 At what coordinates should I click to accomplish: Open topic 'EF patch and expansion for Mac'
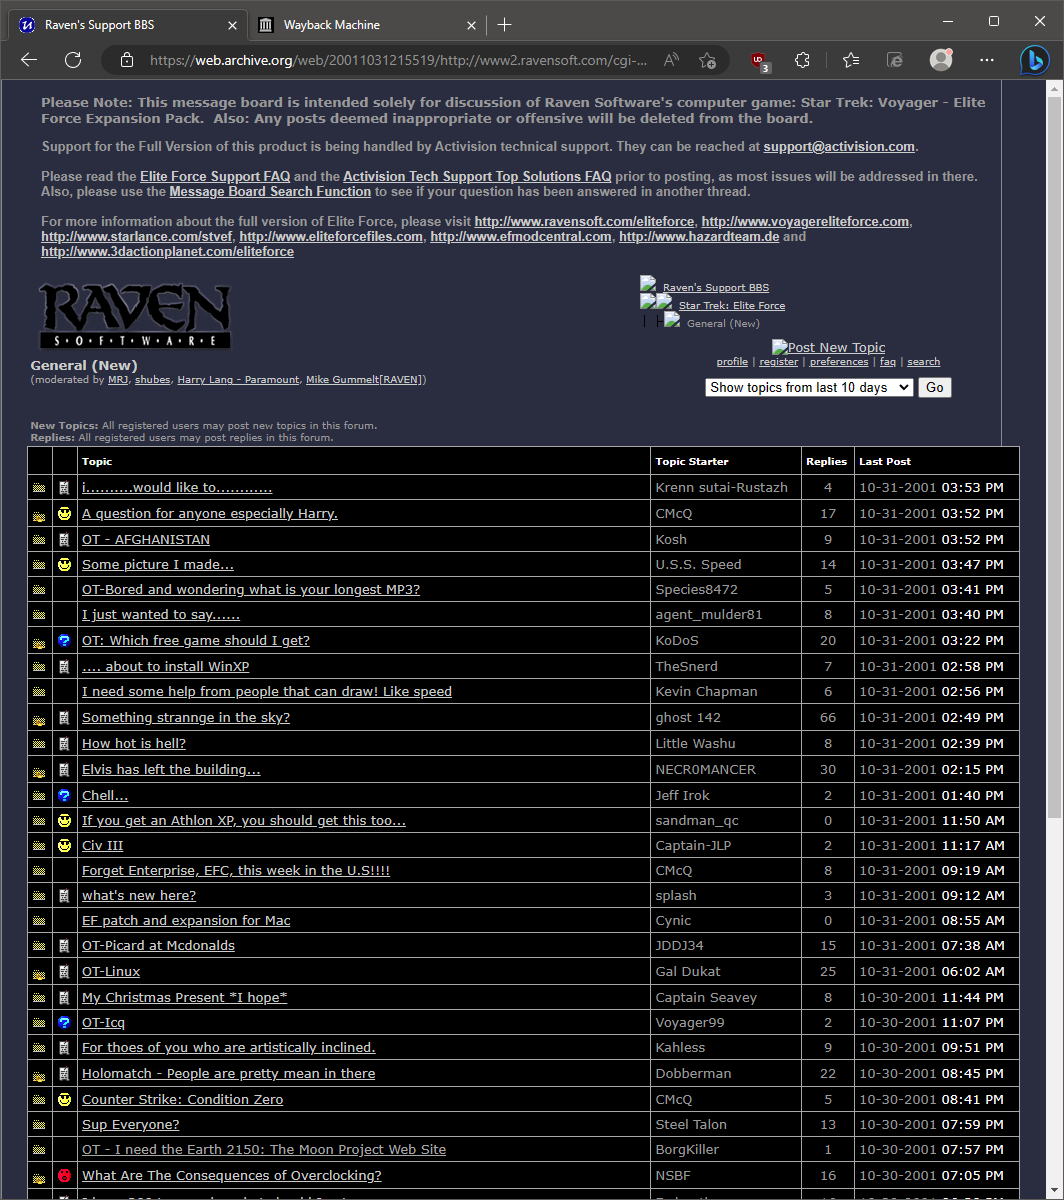186,921
